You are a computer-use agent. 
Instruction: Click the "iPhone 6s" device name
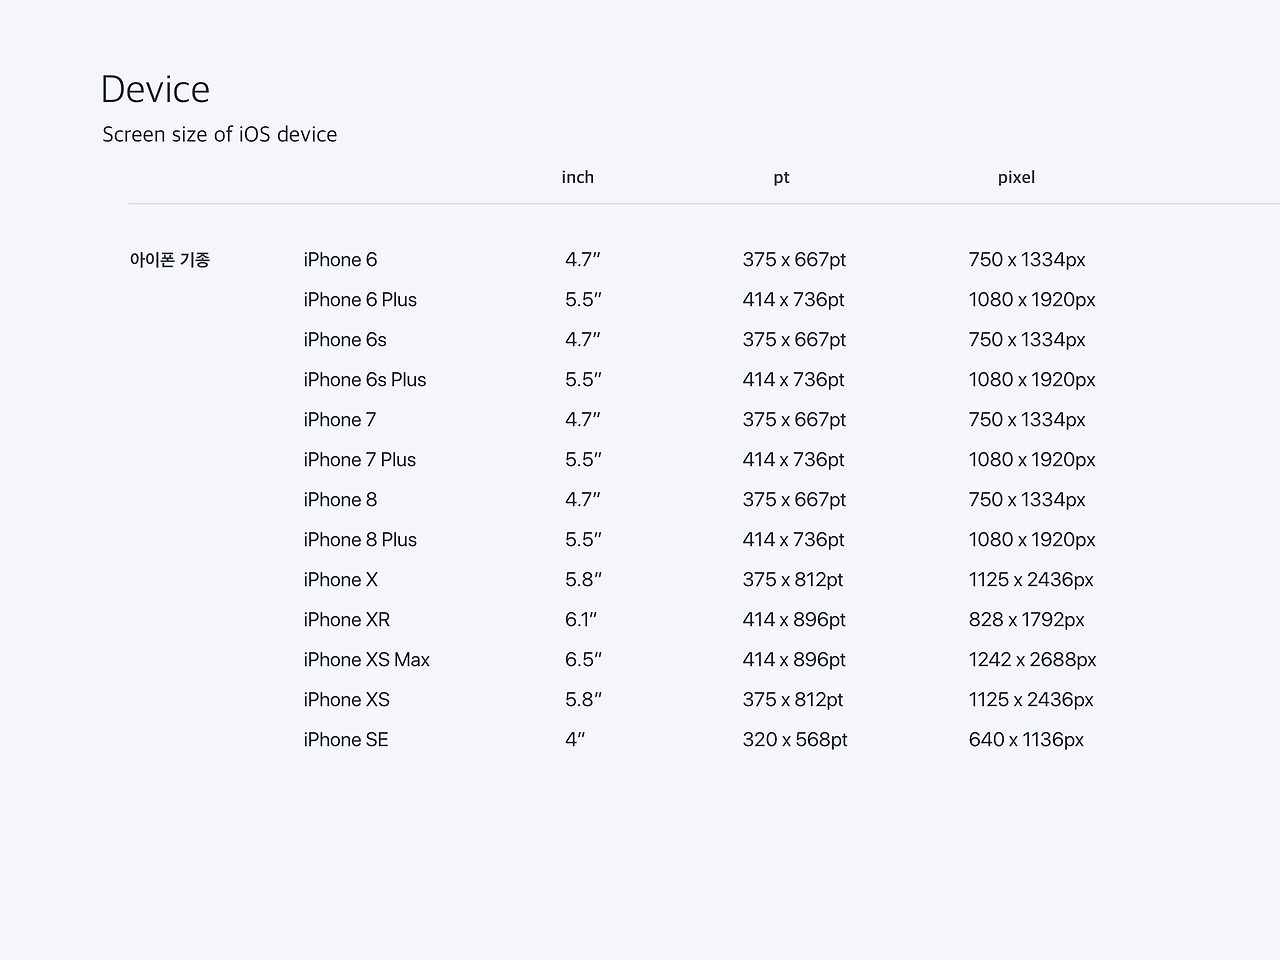click(345, 340)
